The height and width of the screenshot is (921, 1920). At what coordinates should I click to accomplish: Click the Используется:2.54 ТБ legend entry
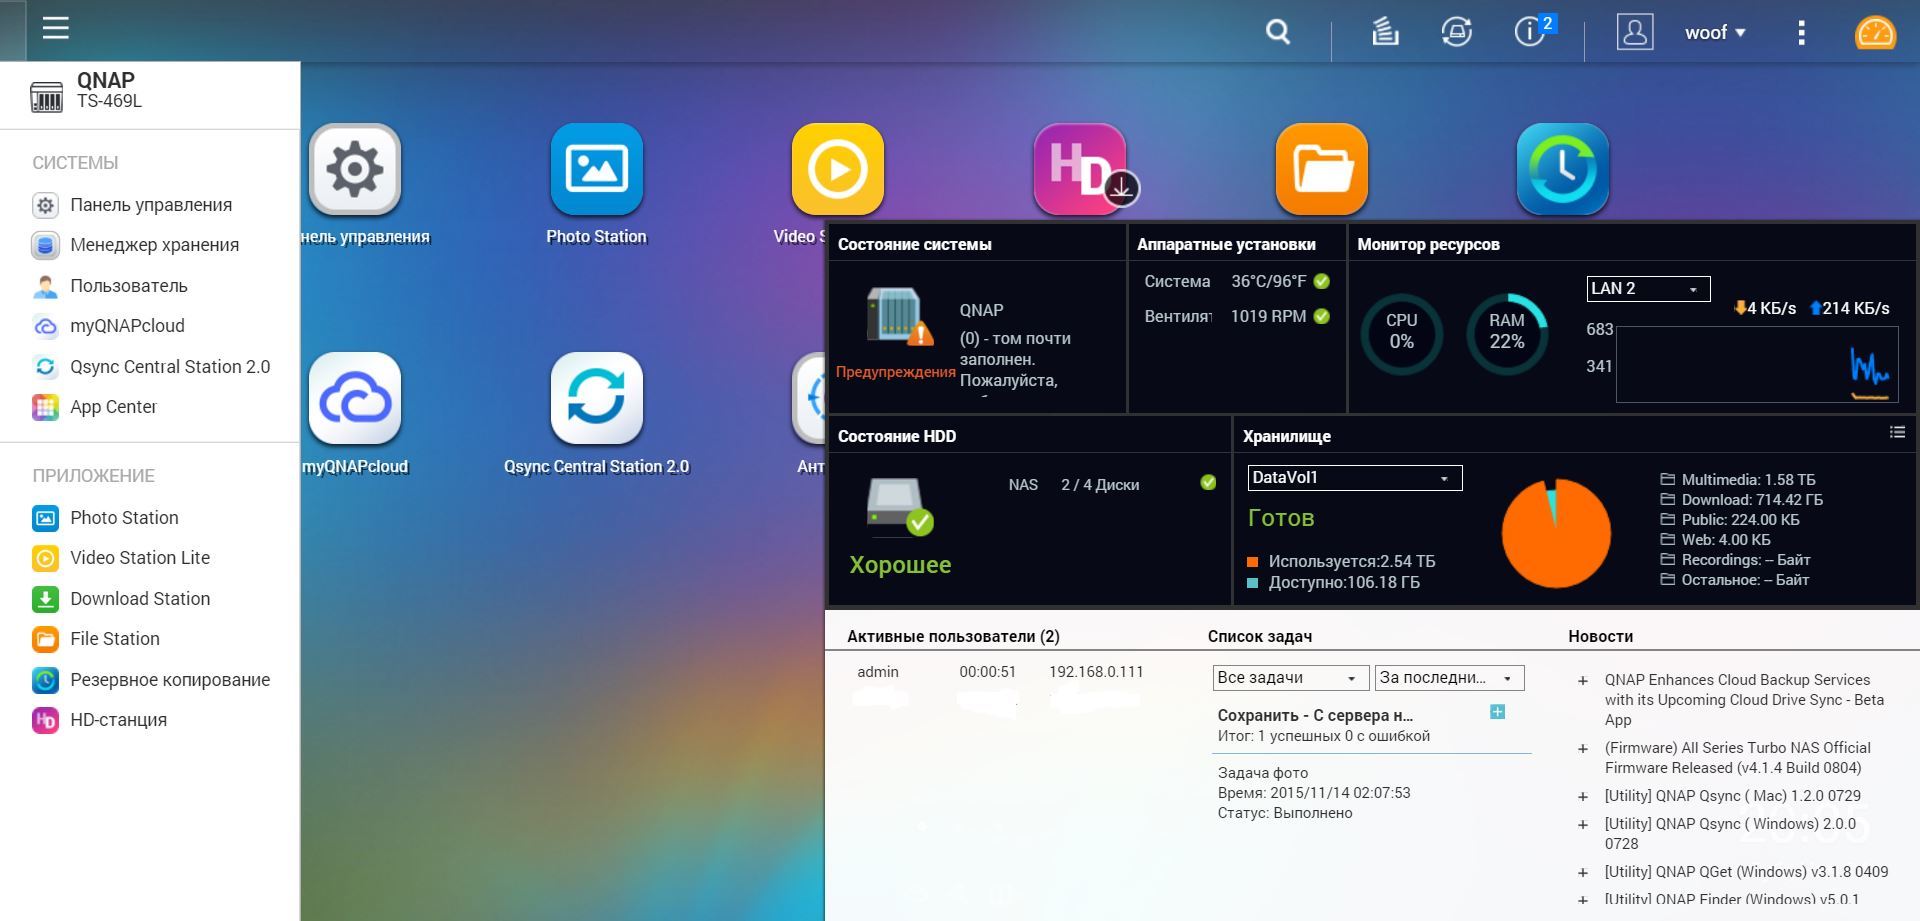coord(1341,562)
